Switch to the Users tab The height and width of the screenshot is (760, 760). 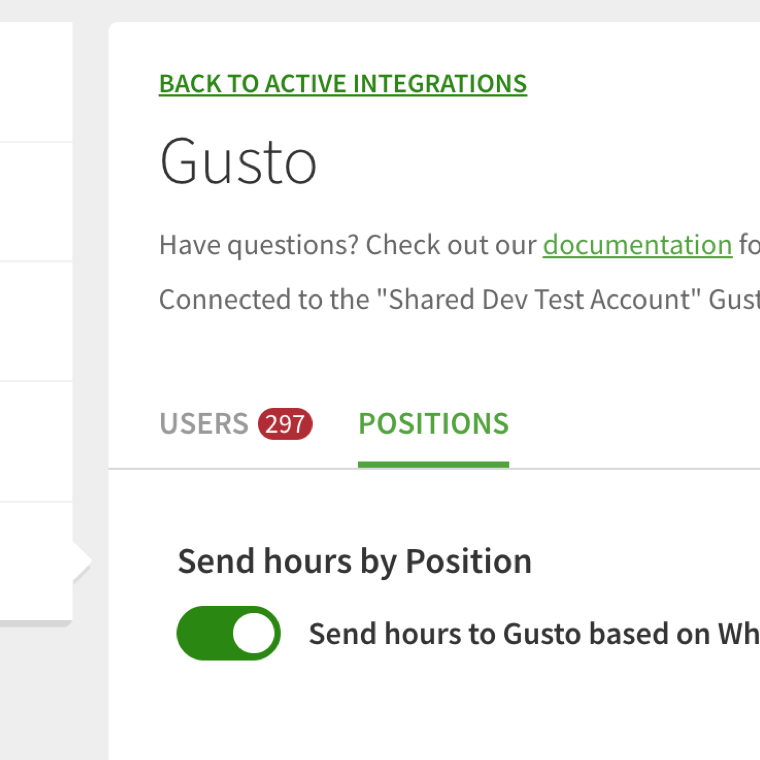(204, 424)
